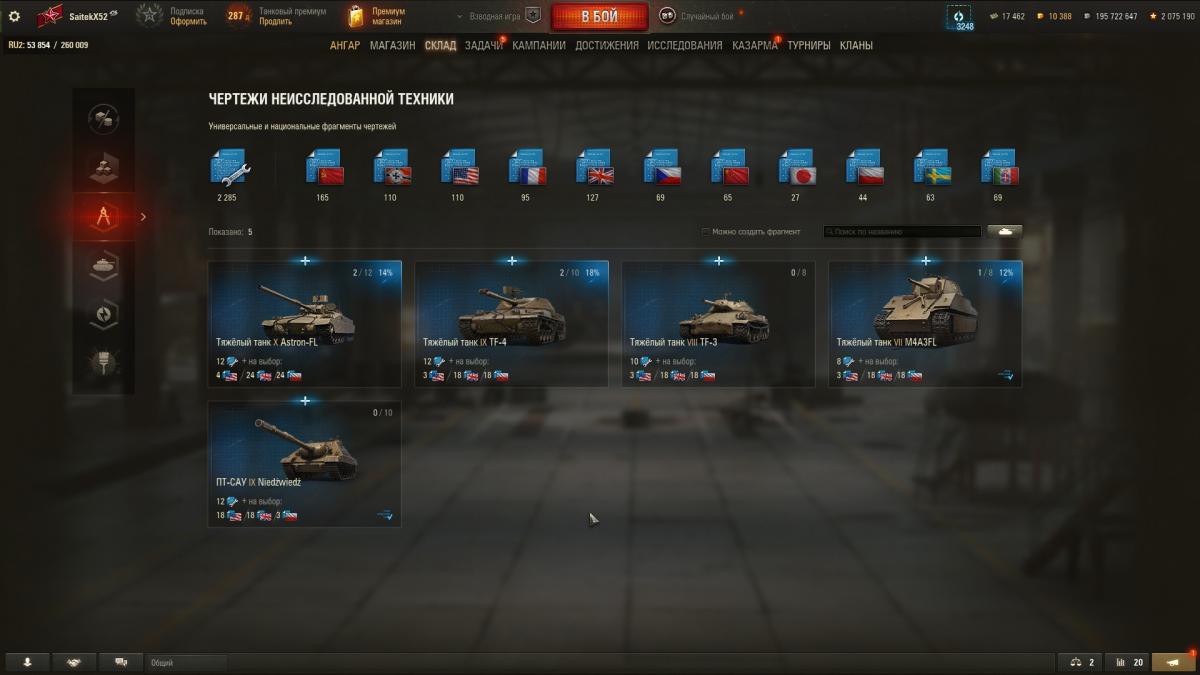Select universal blueprint fragments wrench icon
The image size is (1200, 675).
coord(230,167)
